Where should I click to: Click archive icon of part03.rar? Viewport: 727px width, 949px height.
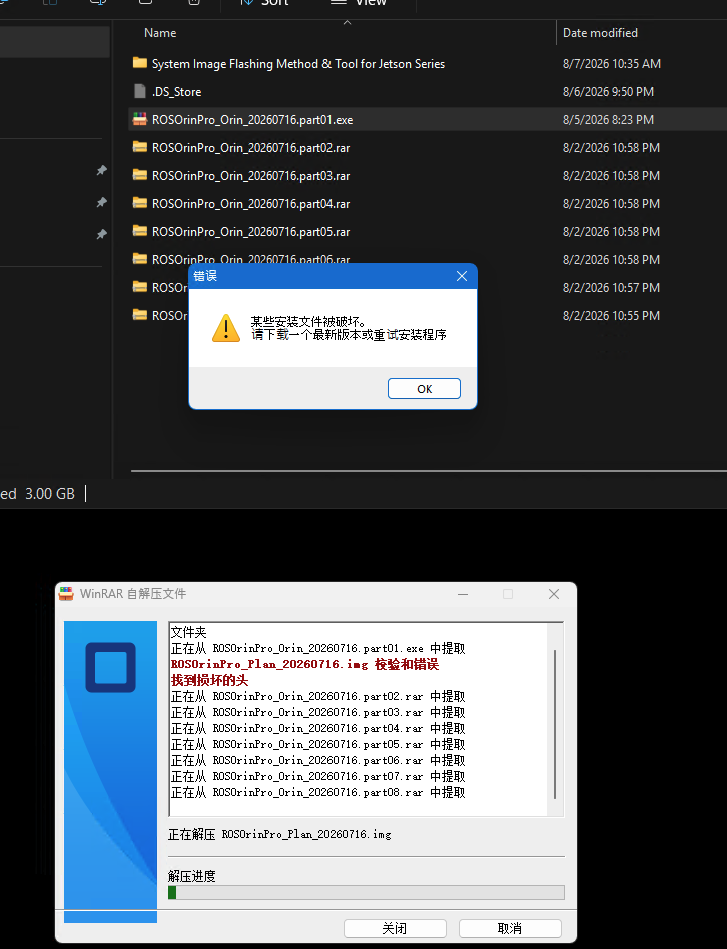pos(140,175)
